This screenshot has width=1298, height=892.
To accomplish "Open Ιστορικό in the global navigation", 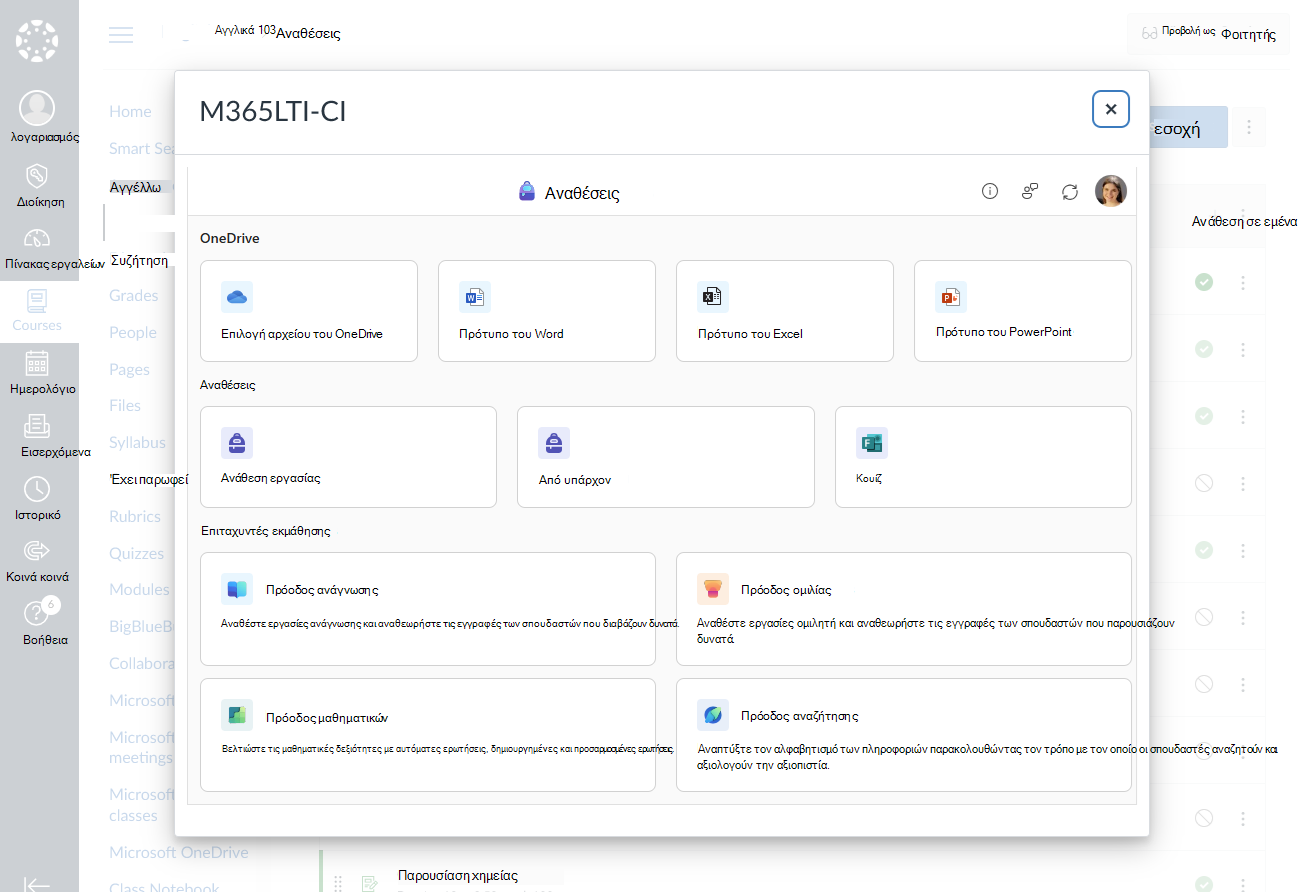I will coord(39,499).
